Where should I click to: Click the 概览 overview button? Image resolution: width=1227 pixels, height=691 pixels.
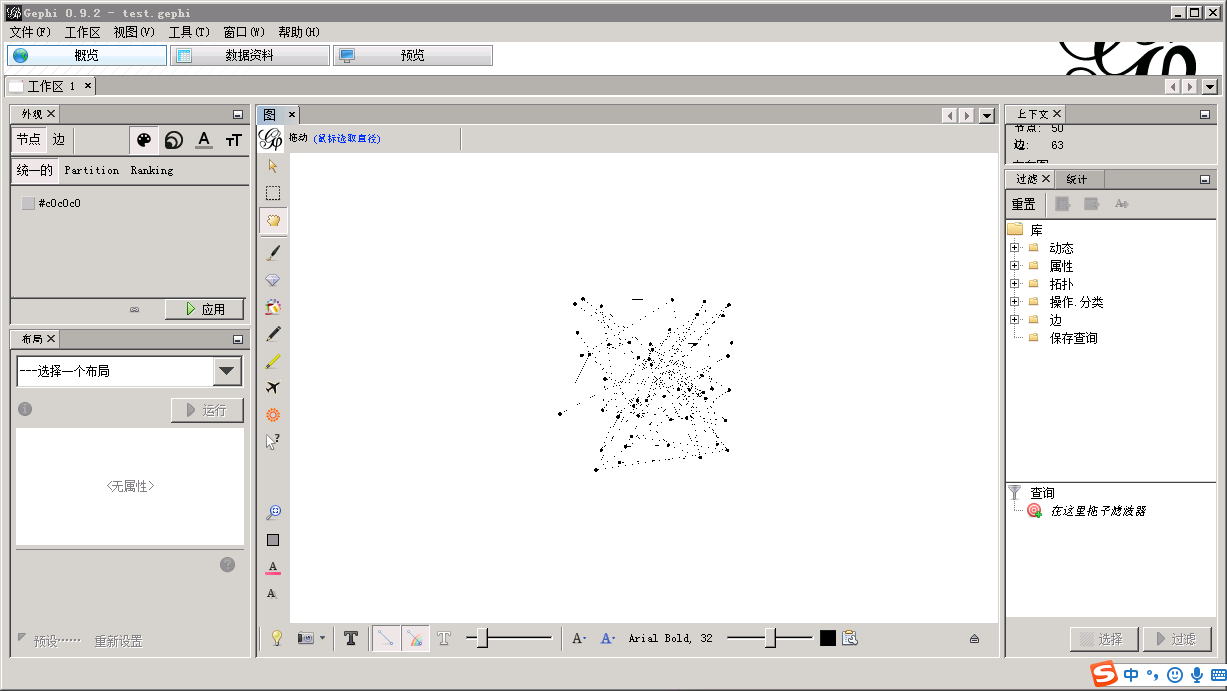click(x=87, y=56)
